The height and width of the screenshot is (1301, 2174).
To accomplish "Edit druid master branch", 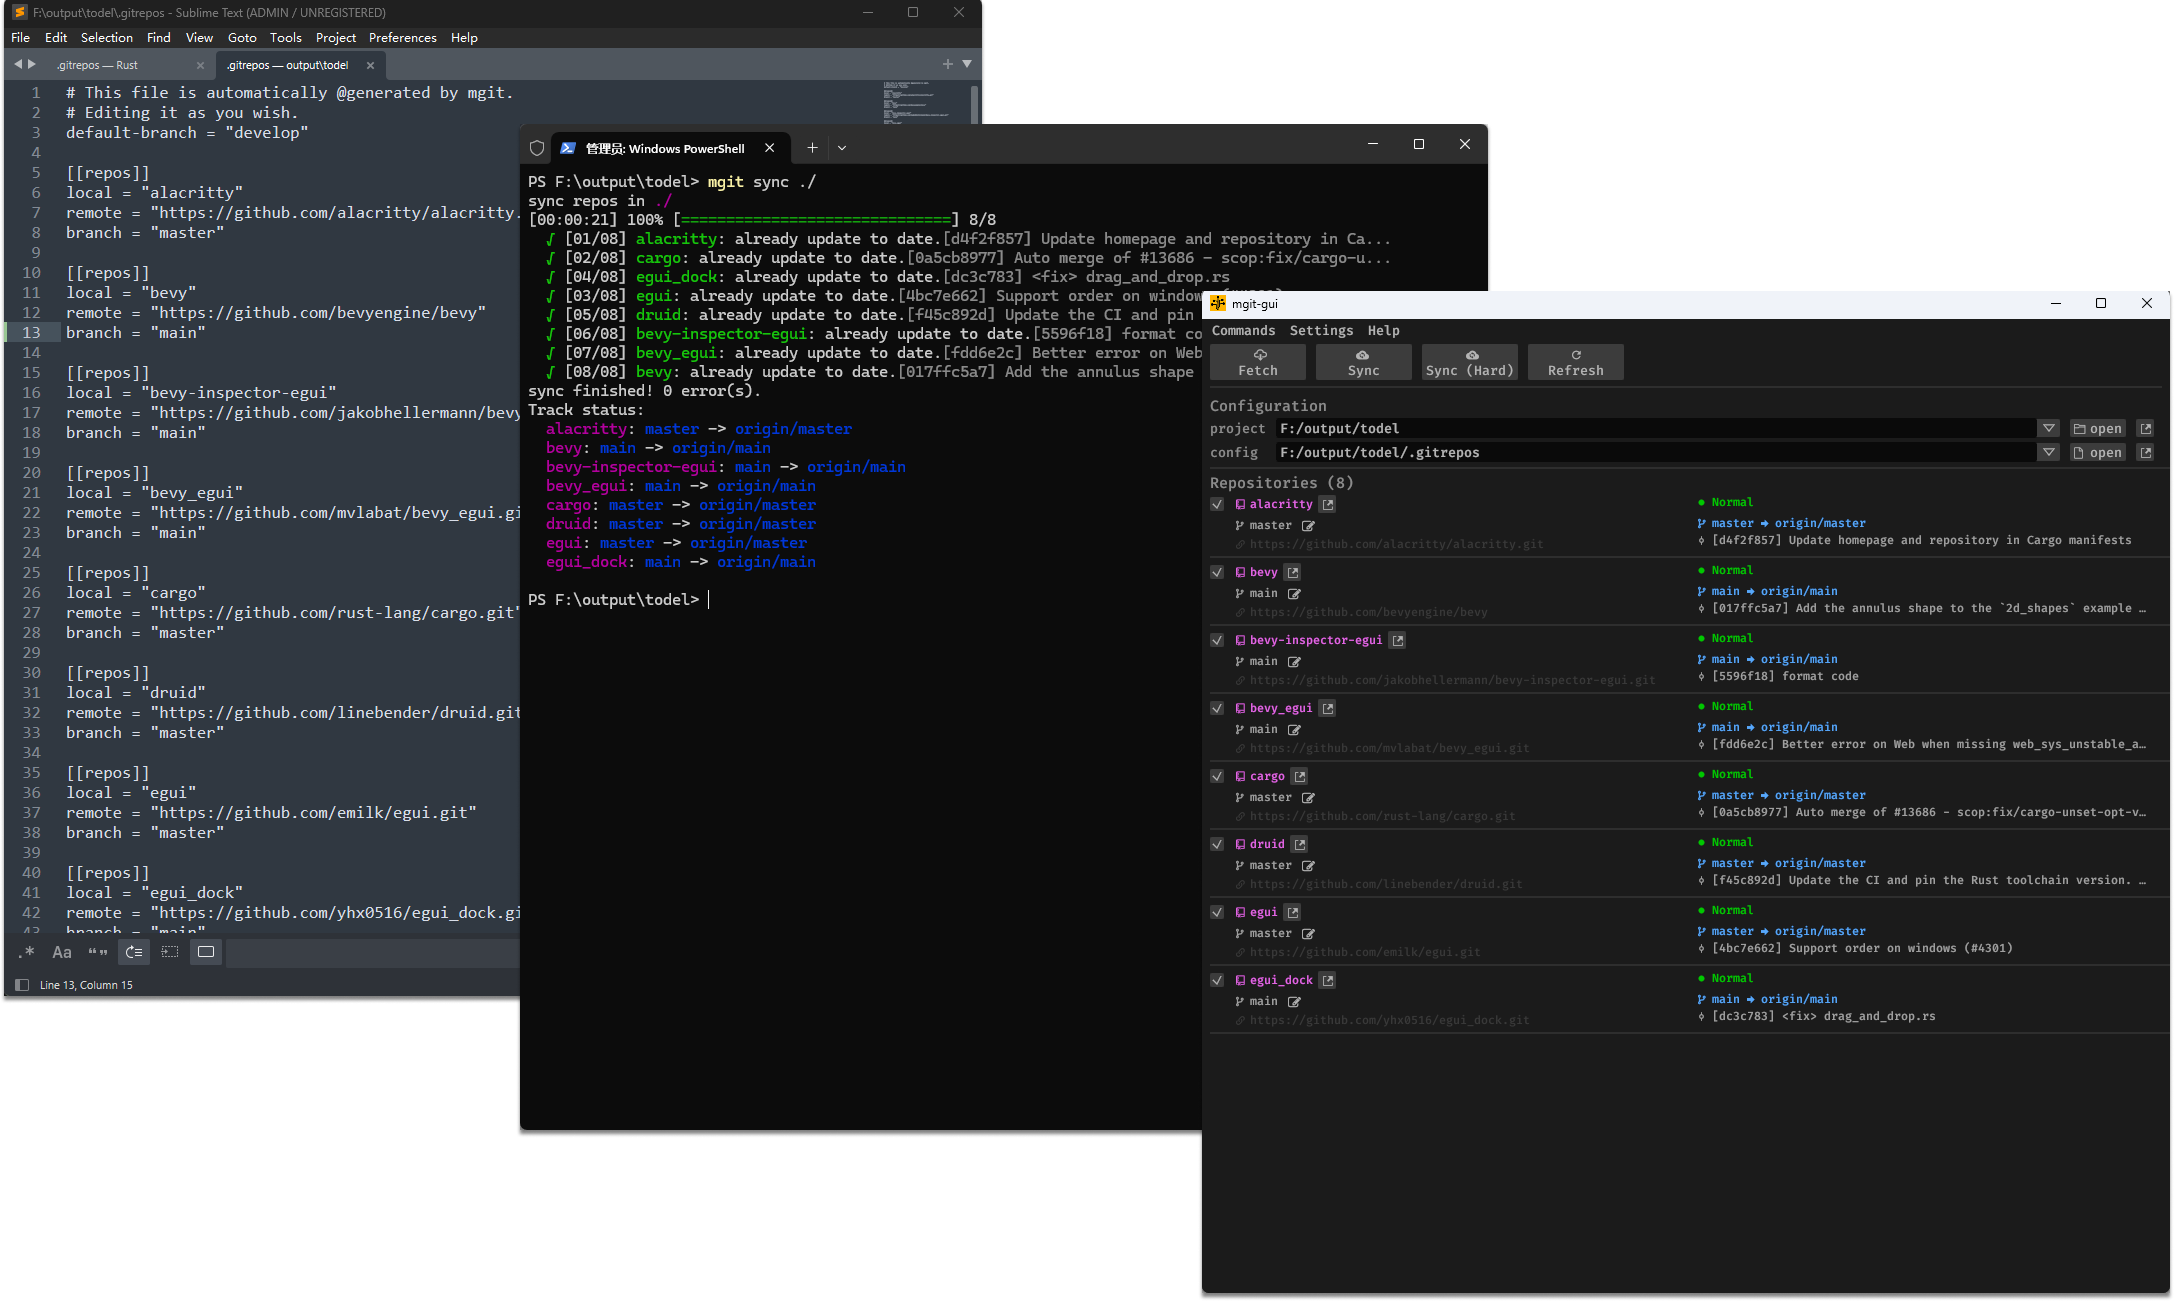I will (1308, 866).
